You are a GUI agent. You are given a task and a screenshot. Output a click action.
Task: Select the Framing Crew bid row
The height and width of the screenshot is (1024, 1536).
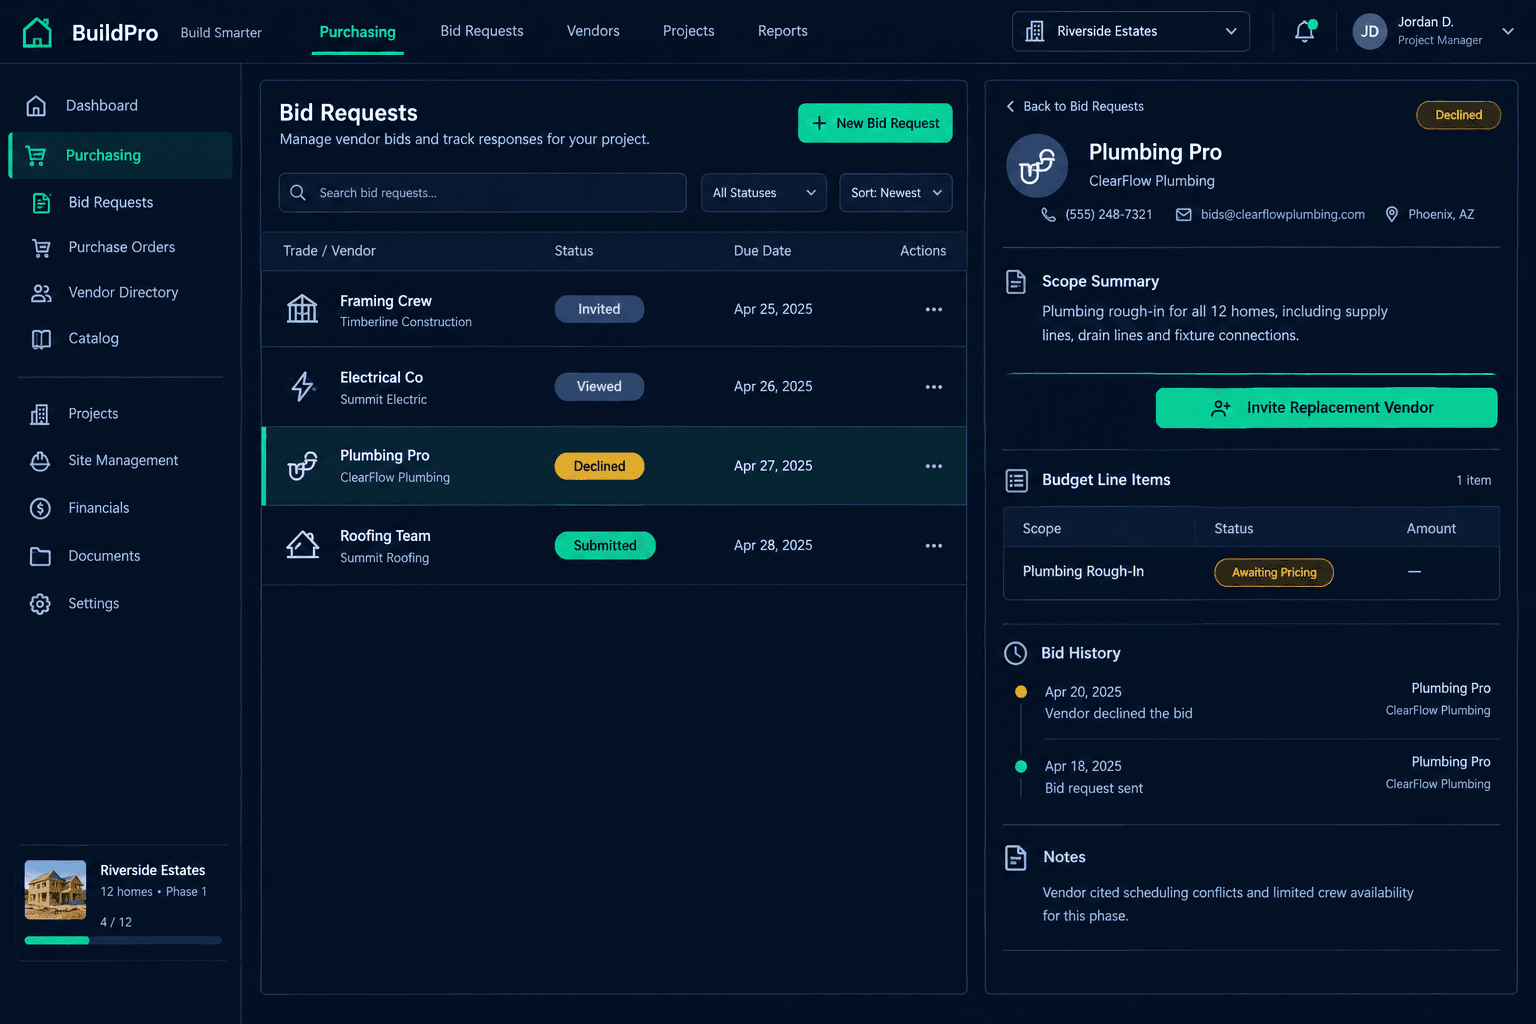tap(614, 309)
